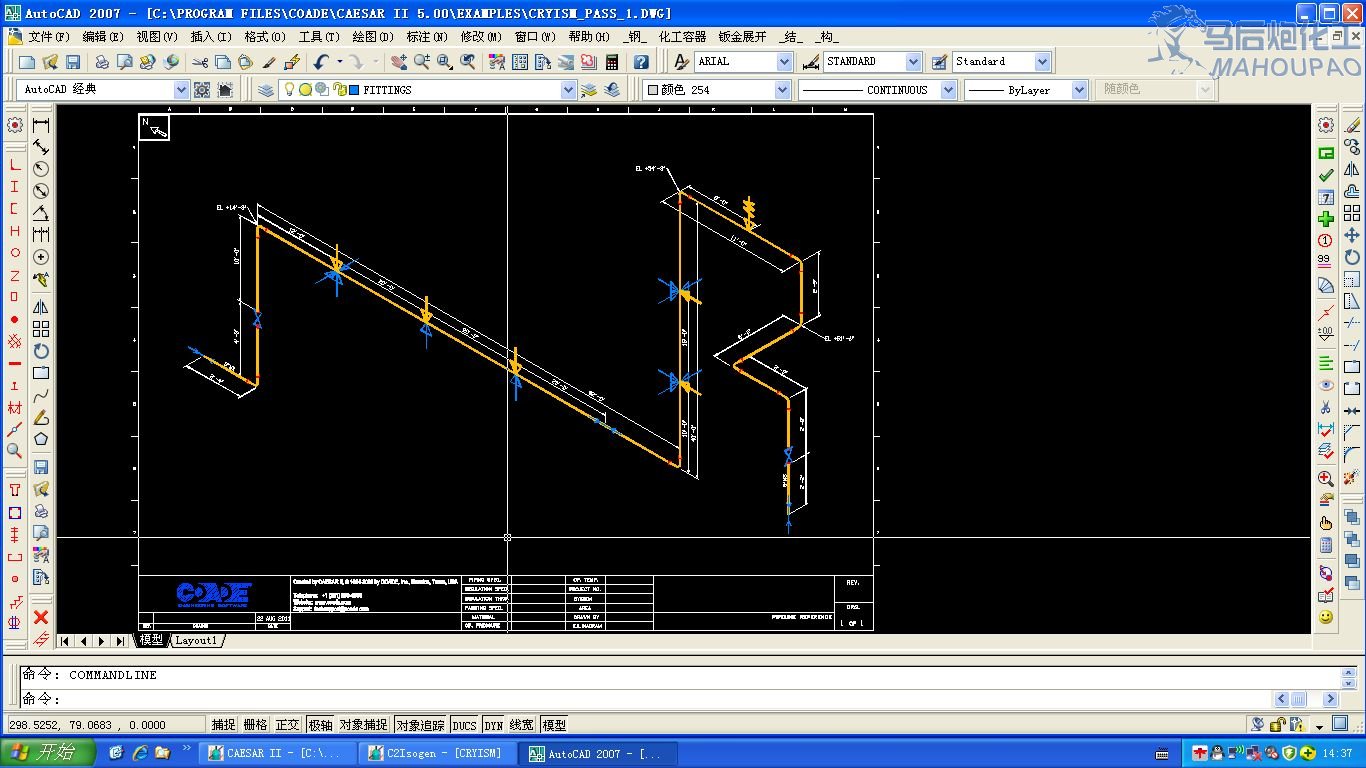Click the command line input field
Viewport: 1366px width, 768px height.
coord(645,699)
